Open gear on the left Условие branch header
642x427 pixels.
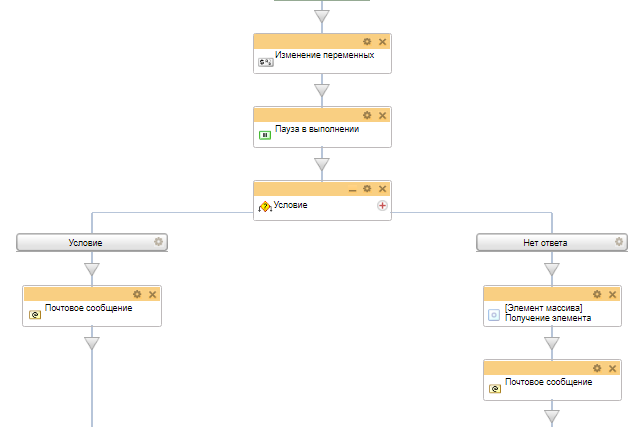158,242
